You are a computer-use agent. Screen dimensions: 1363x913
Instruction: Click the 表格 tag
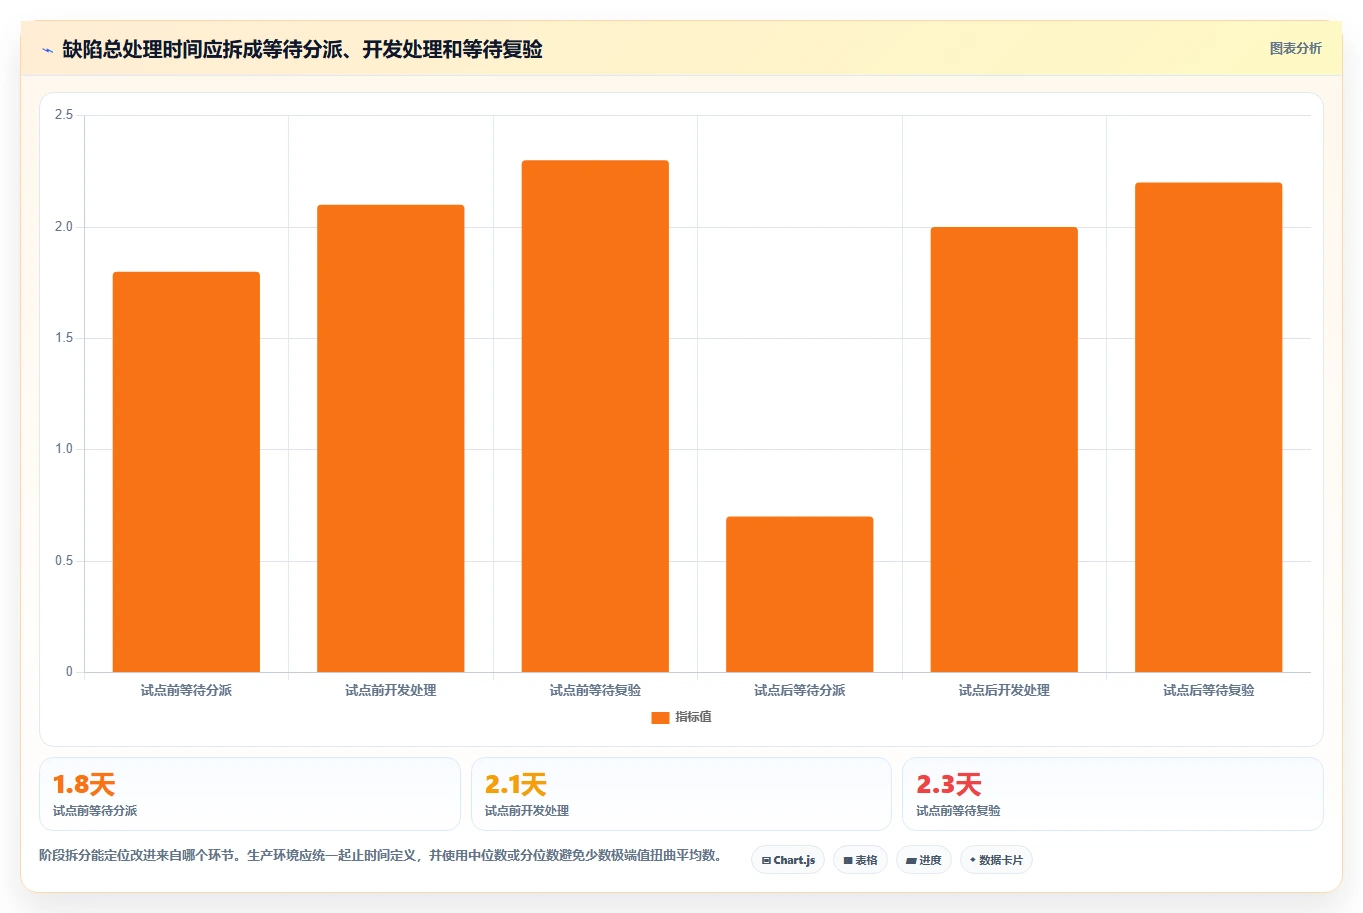point(860,860)
